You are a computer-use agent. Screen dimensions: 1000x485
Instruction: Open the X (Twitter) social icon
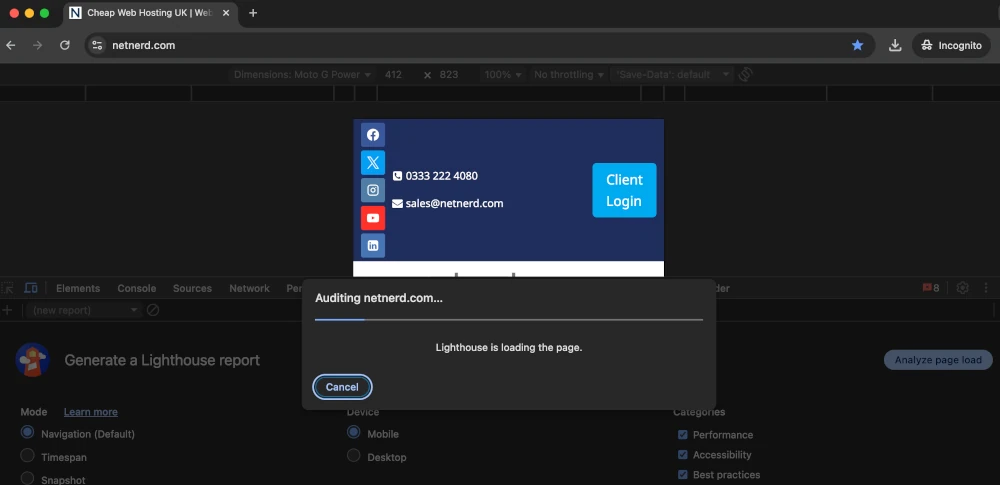tap(373, 162)
